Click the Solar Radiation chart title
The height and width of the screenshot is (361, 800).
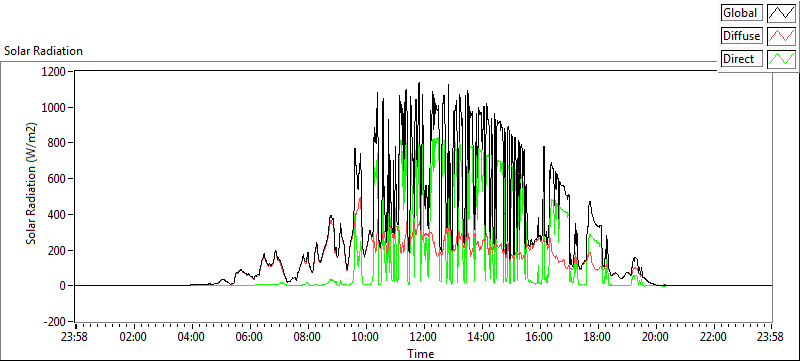tap(43, 51)
